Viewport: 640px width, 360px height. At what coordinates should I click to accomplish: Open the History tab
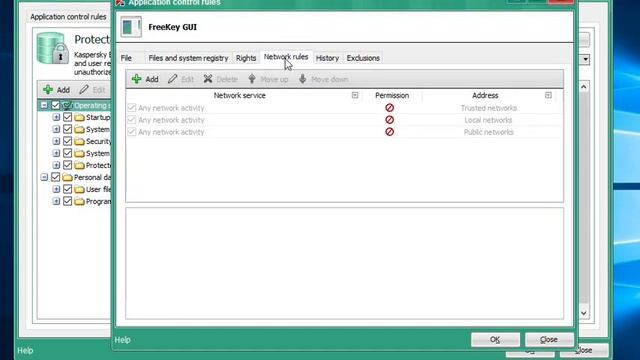click(327, 58)
